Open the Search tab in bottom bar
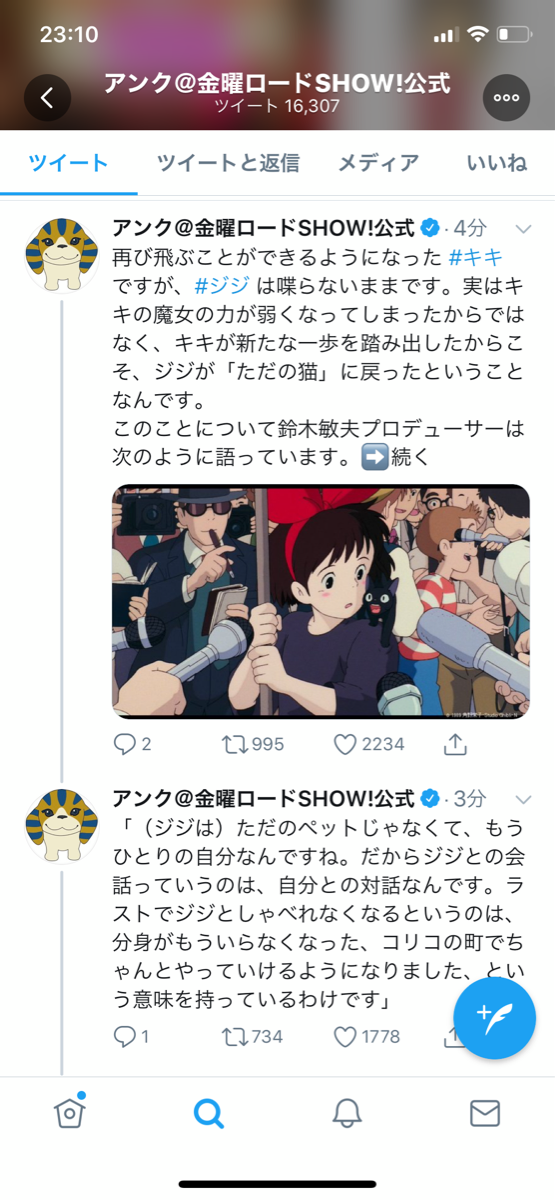555x1200 pixels. [x=208, y=1113]
